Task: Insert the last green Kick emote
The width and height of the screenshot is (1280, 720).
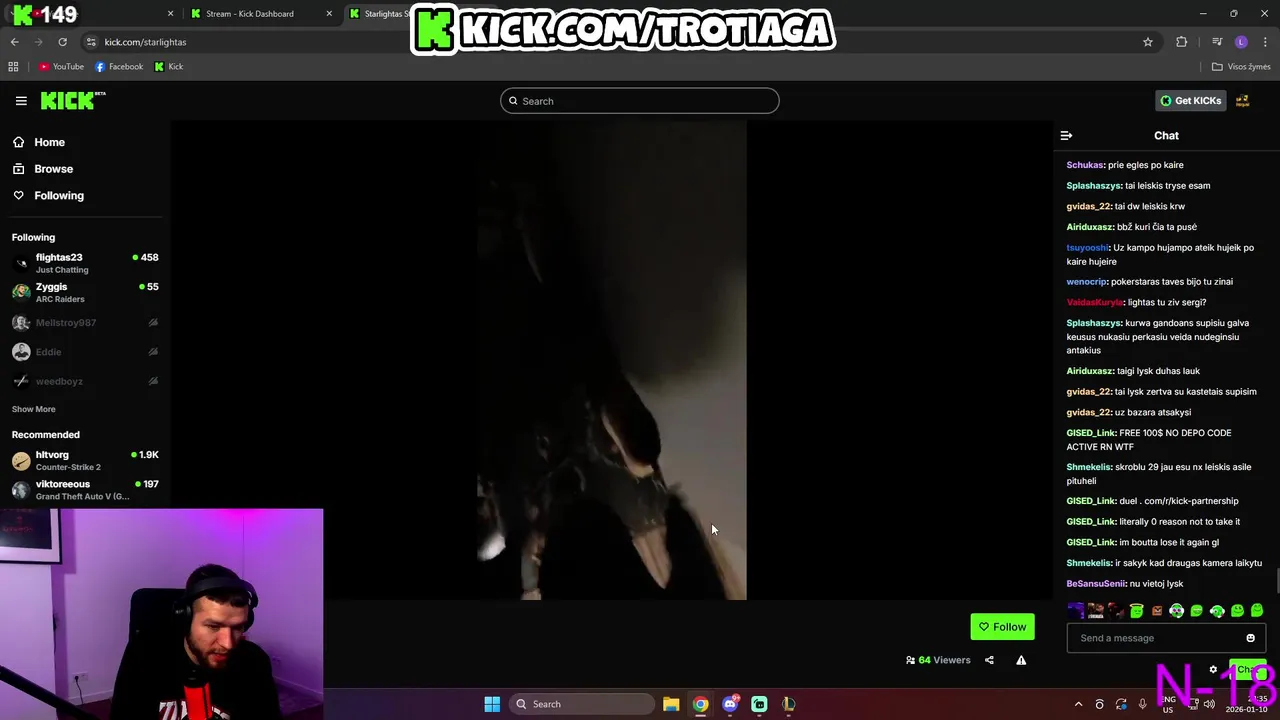Action: 1257,610
